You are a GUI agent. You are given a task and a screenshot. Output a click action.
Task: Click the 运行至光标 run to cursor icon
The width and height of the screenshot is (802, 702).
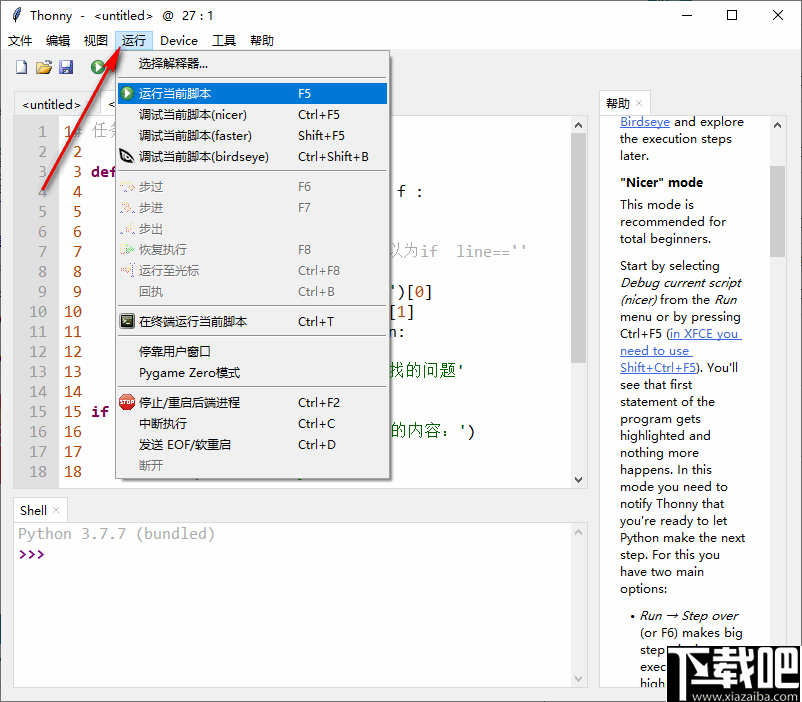click(127, 270)
